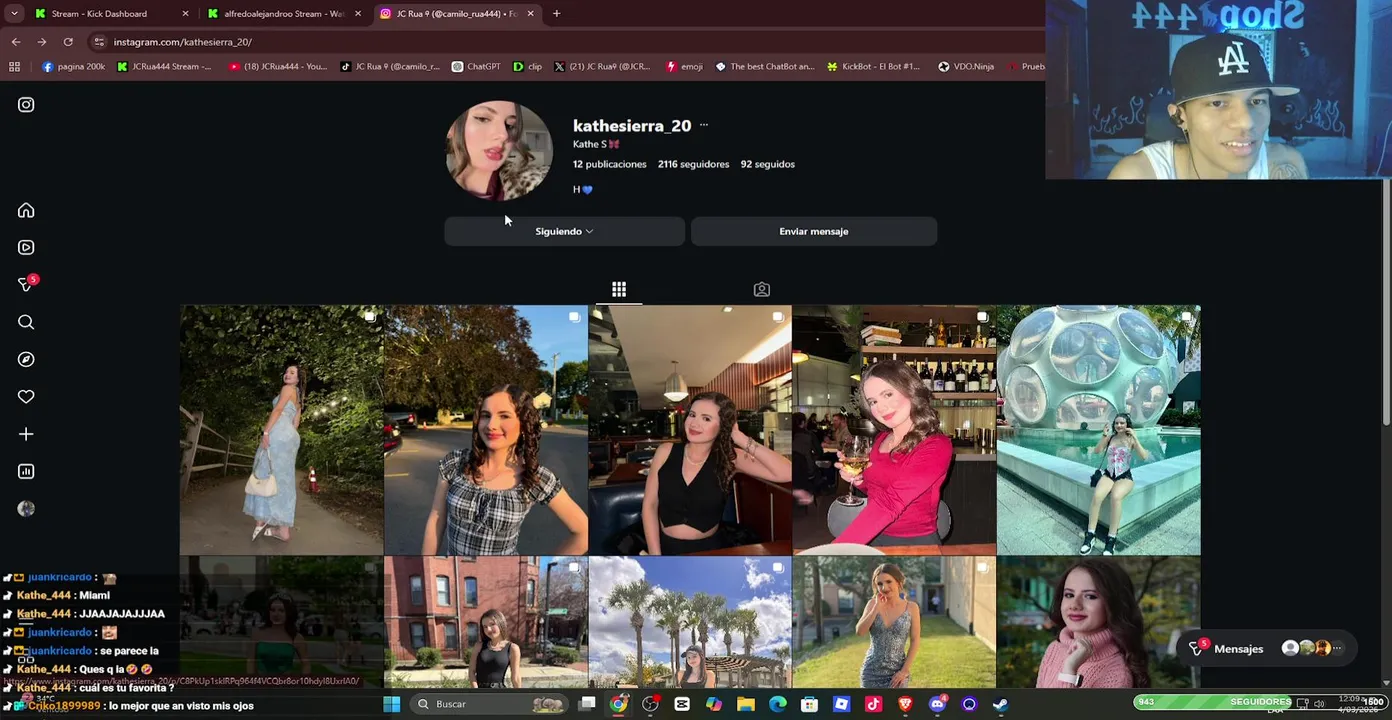
Task: Click Enviar mensaje button
Action: coord(814,231)
